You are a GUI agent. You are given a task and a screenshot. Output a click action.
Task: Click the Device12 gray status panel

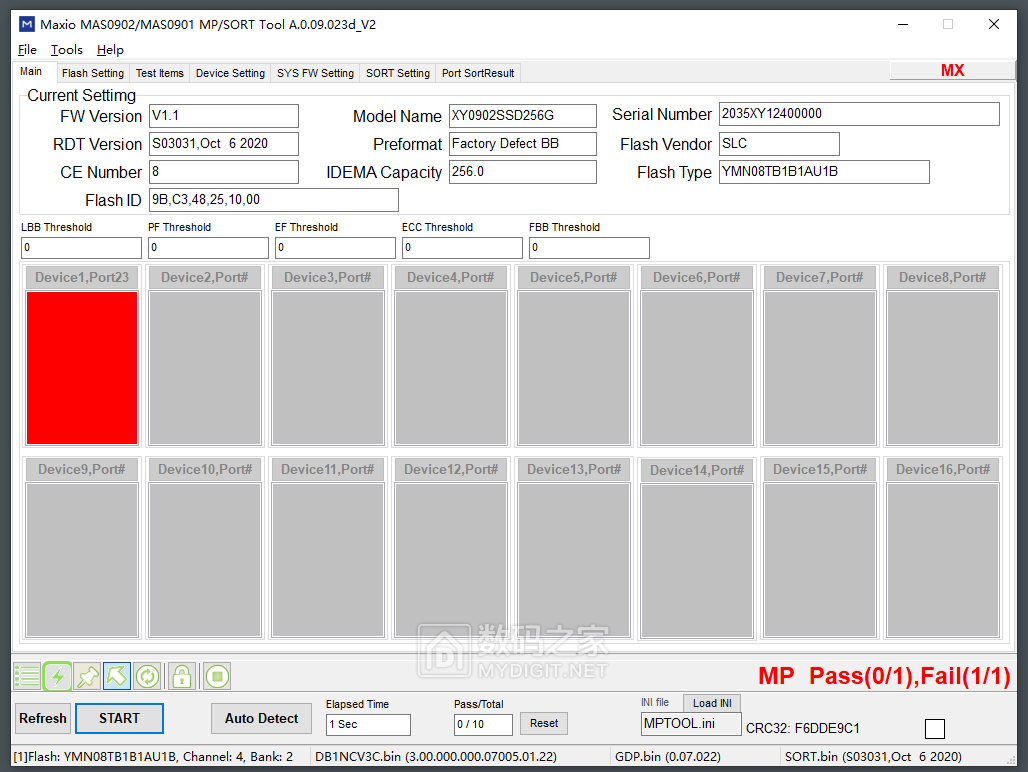pos(450,560)
